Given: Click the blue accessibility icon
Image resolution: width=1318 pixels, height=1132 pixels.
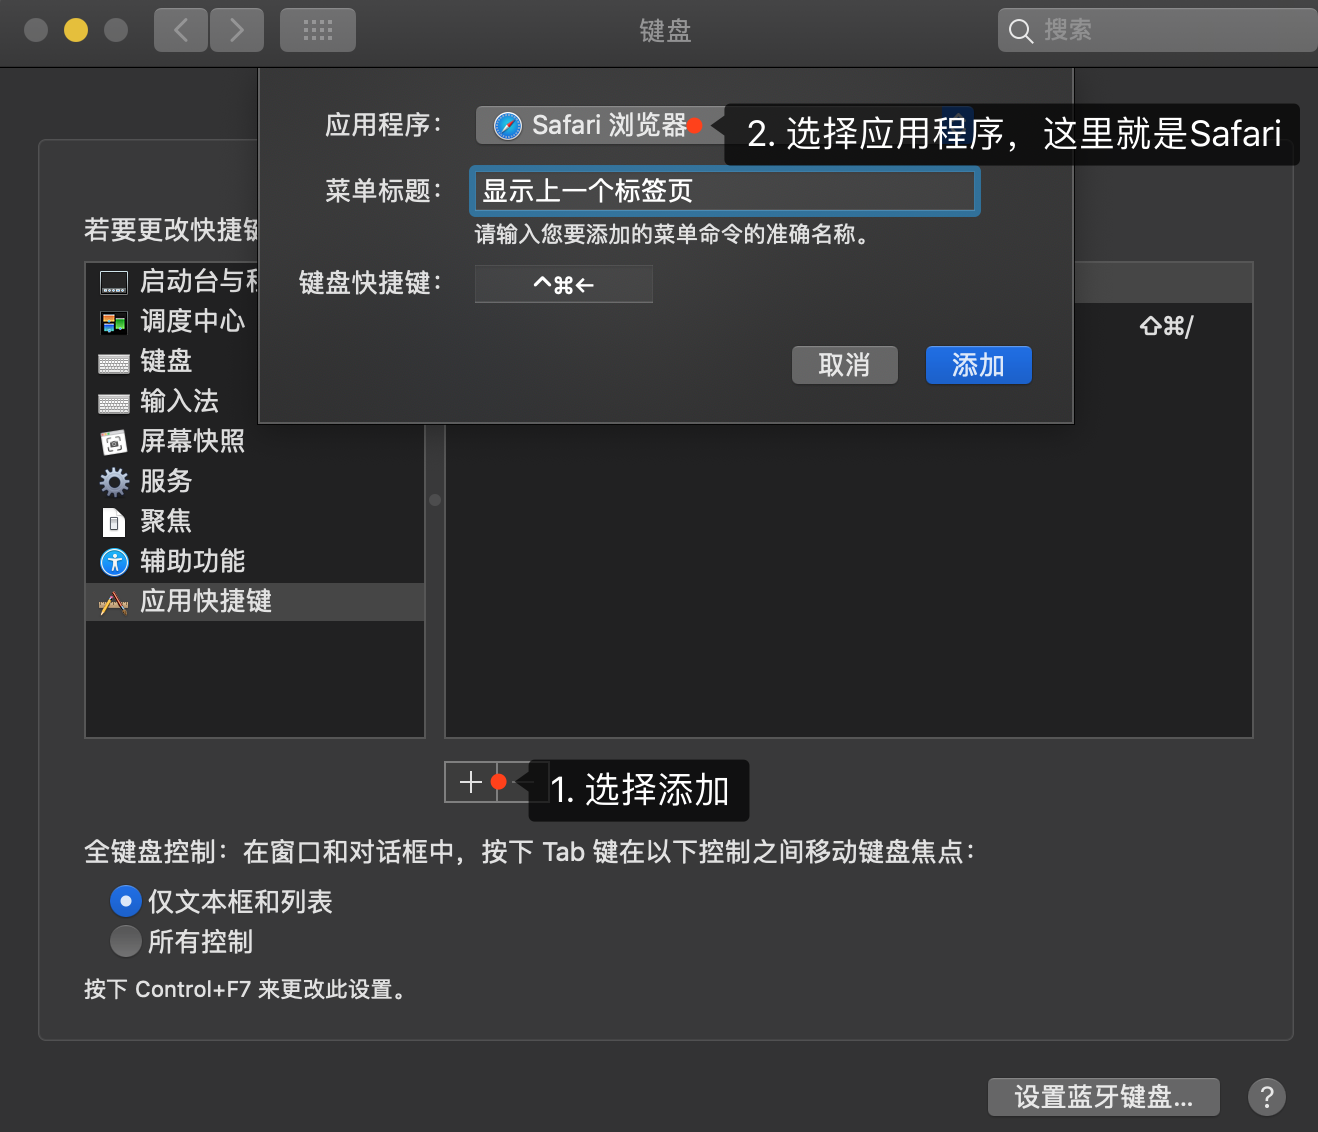Looking at the screenshot, I should point(114,562).
